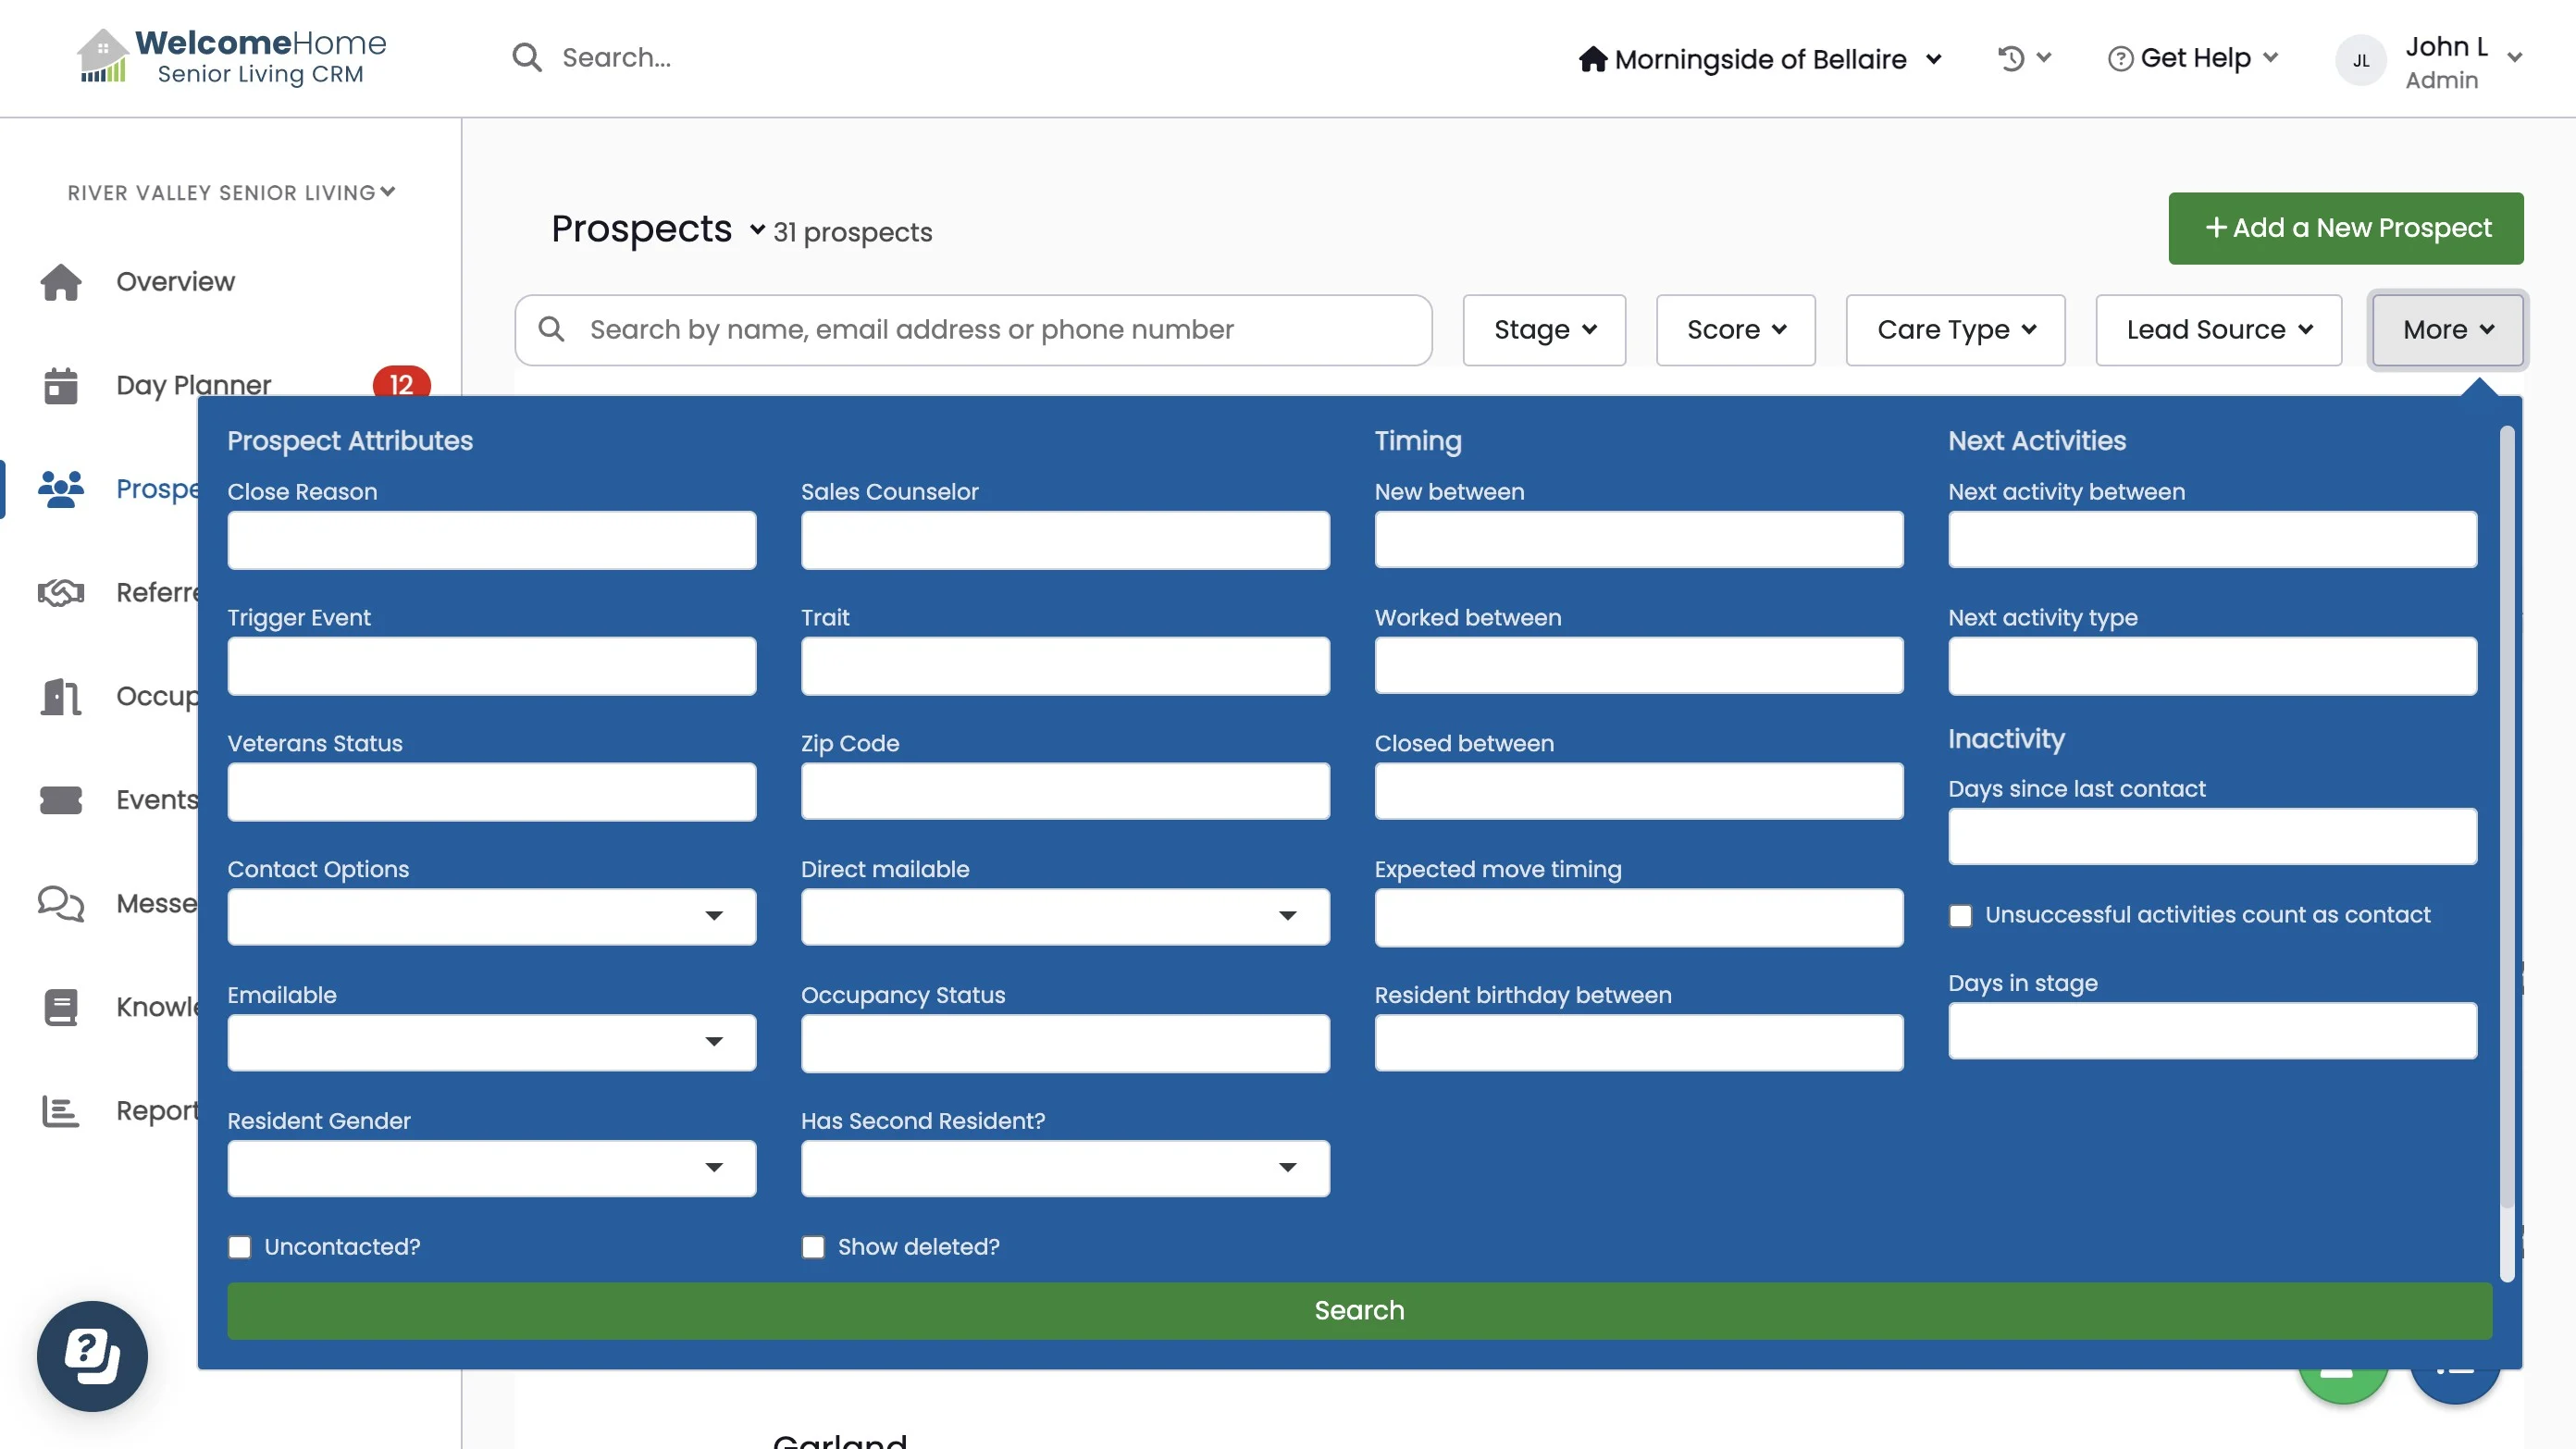The image size is (2576, 1449).
Task: Open the Has Second Resident? dropdown
Action: 1065,1168
